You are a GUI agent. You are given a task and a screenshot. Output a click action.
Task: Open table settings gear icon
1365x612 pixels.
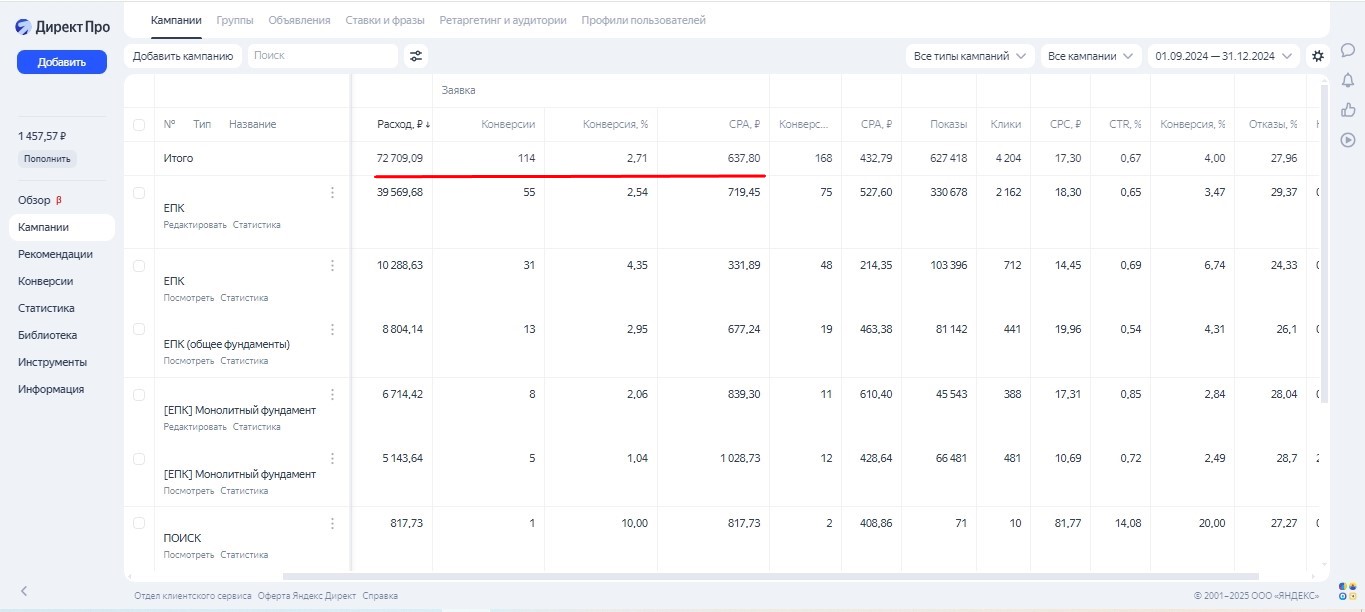point(1318,56)
